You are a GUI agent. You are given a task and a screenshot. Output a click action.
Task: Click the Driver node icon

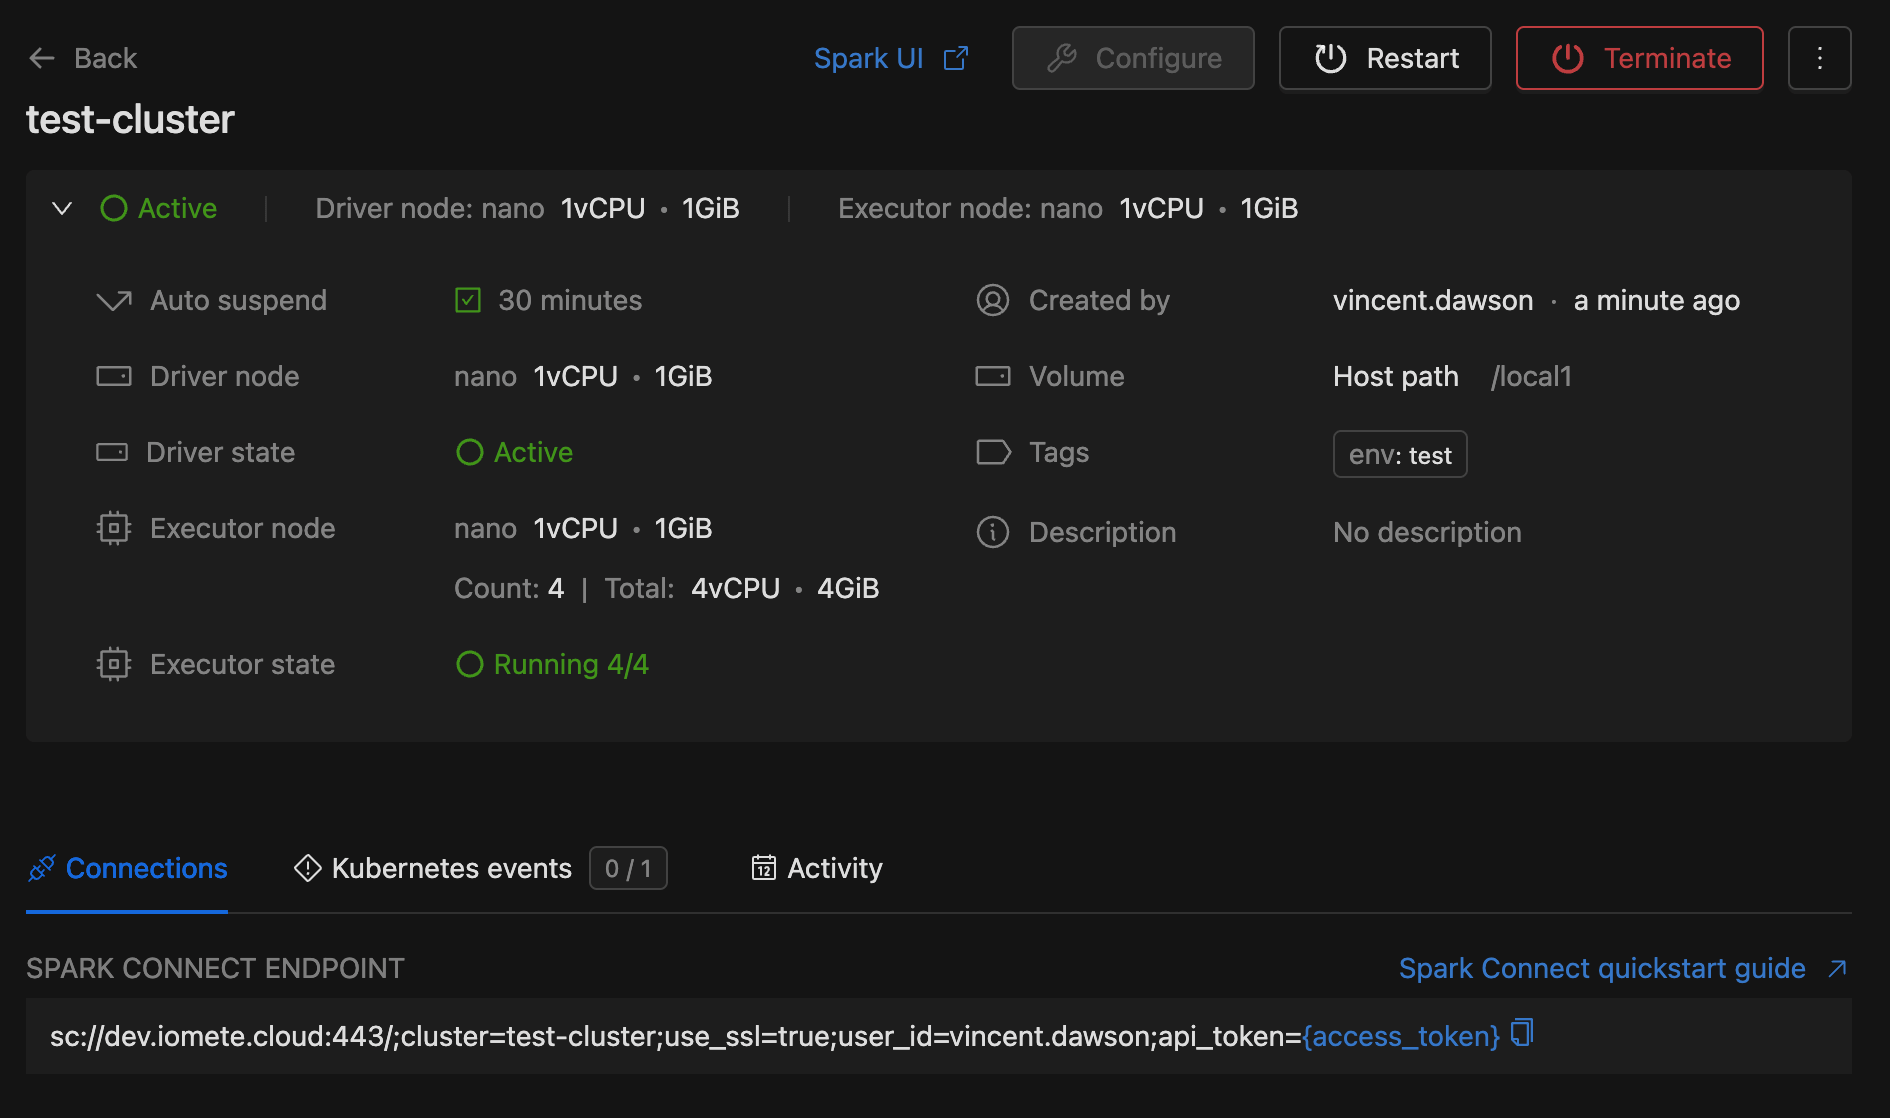(114, 376)
